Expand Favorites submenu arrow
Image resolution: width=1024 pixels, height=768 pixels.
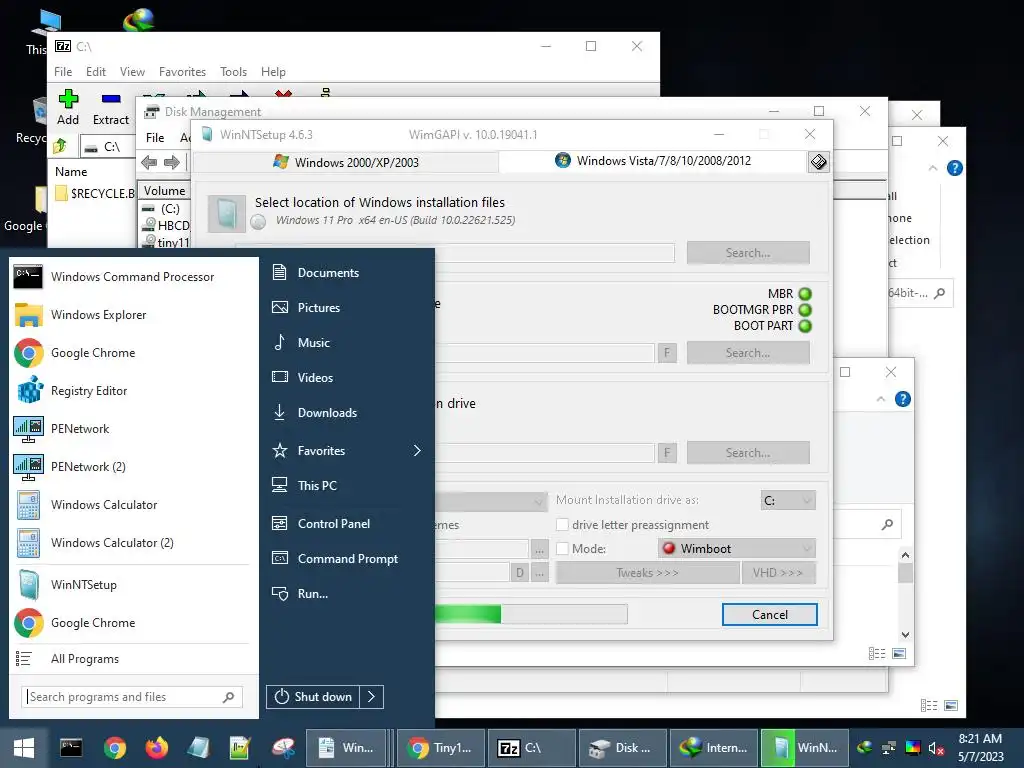tap(417, 451)
